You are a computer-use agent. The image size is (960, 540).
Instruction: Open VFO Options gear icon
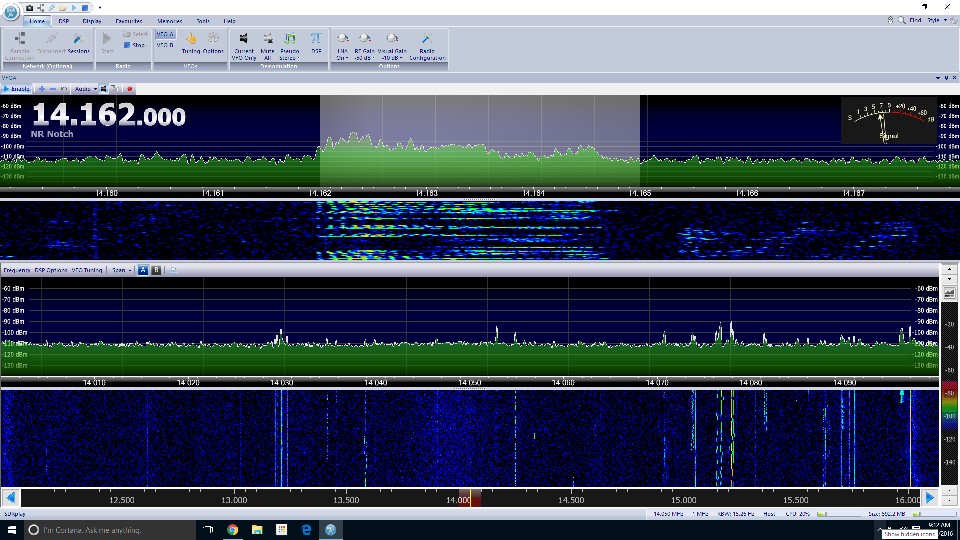213,43
